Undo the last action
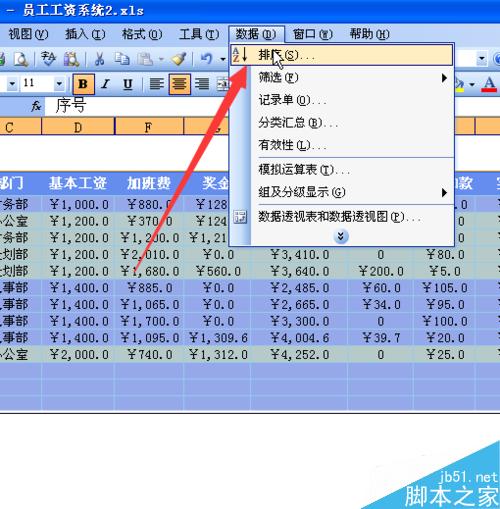This screenshot has width=500, height=509. tap(206, 59)
